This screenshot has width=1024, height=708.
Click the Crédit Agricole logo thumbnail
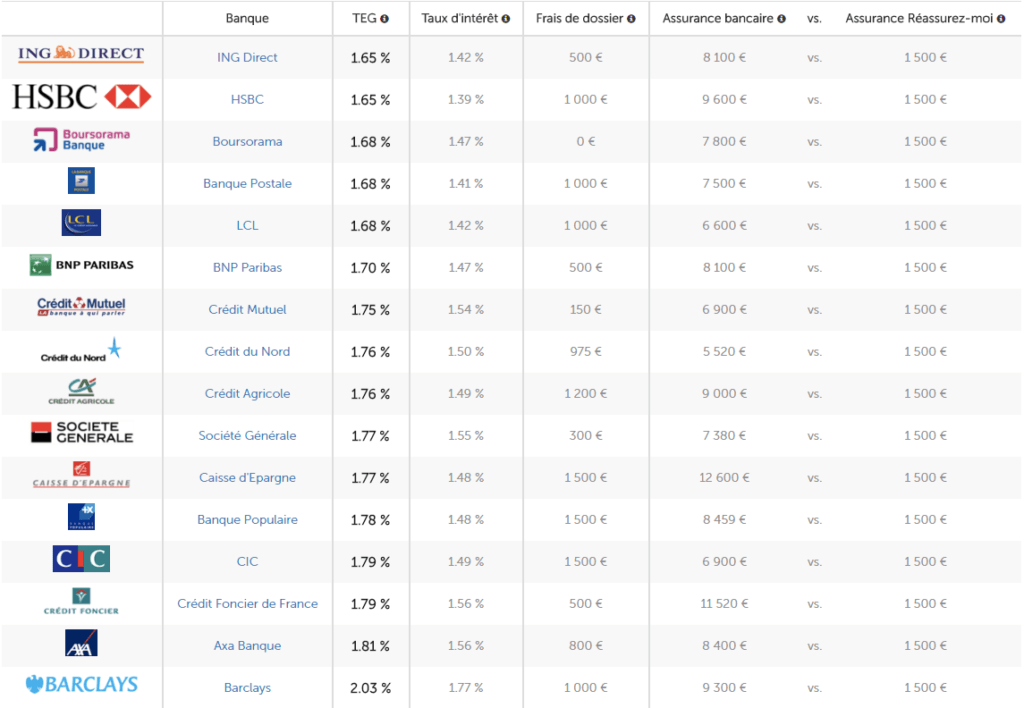[x=81, y=391]
